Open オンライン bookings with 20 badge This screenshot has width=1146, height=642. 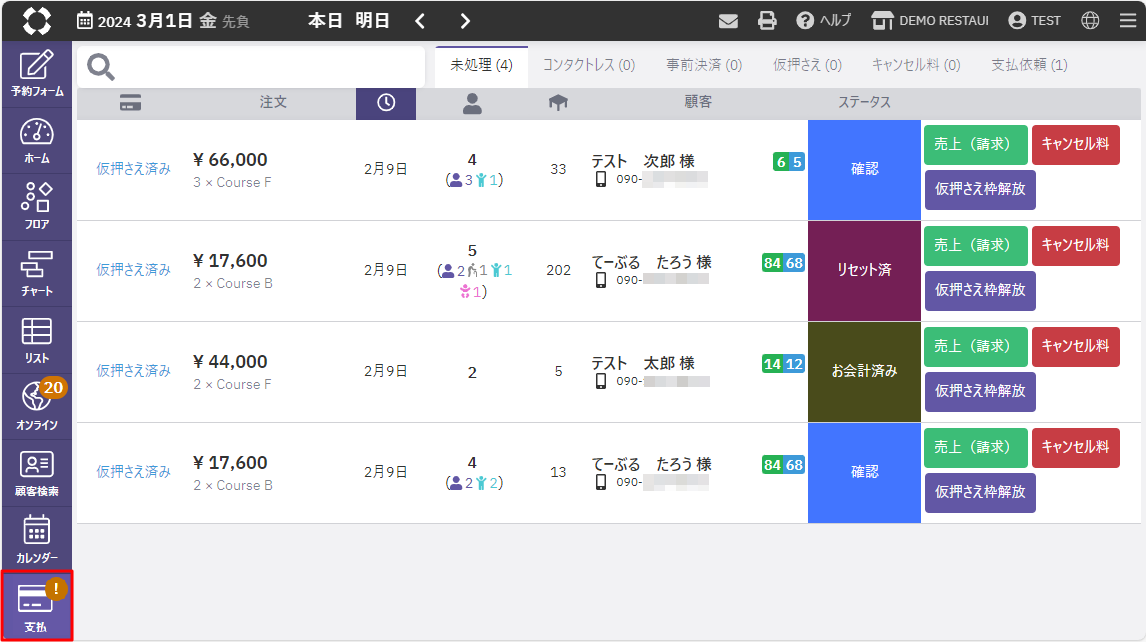coord(37,407)
